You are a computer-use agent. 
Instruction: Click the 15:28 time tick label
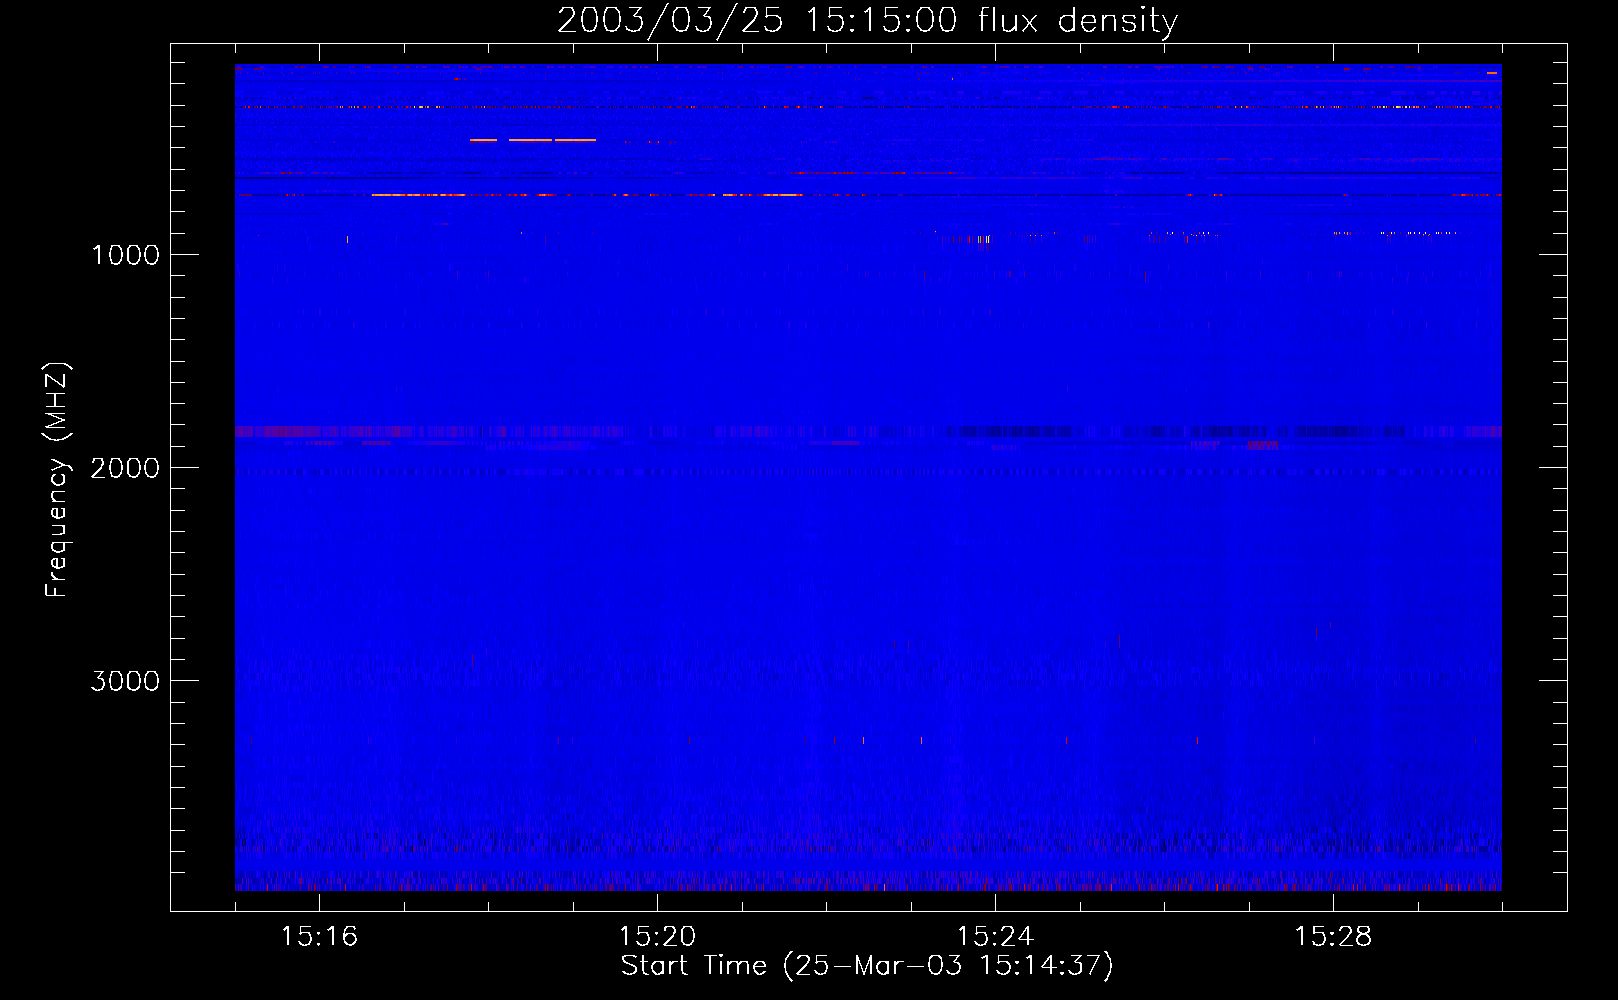pyautogui.click(x=1333, y=937)
